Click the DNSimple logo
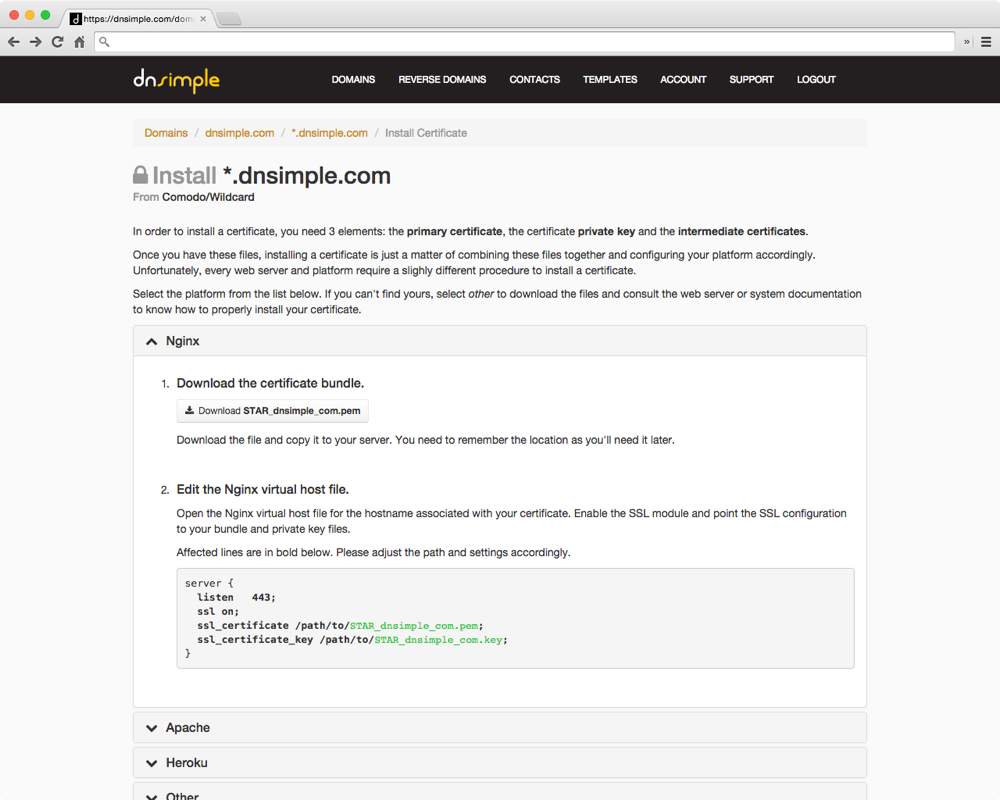This screenshot has width=1000, height=800. [177, 80]
